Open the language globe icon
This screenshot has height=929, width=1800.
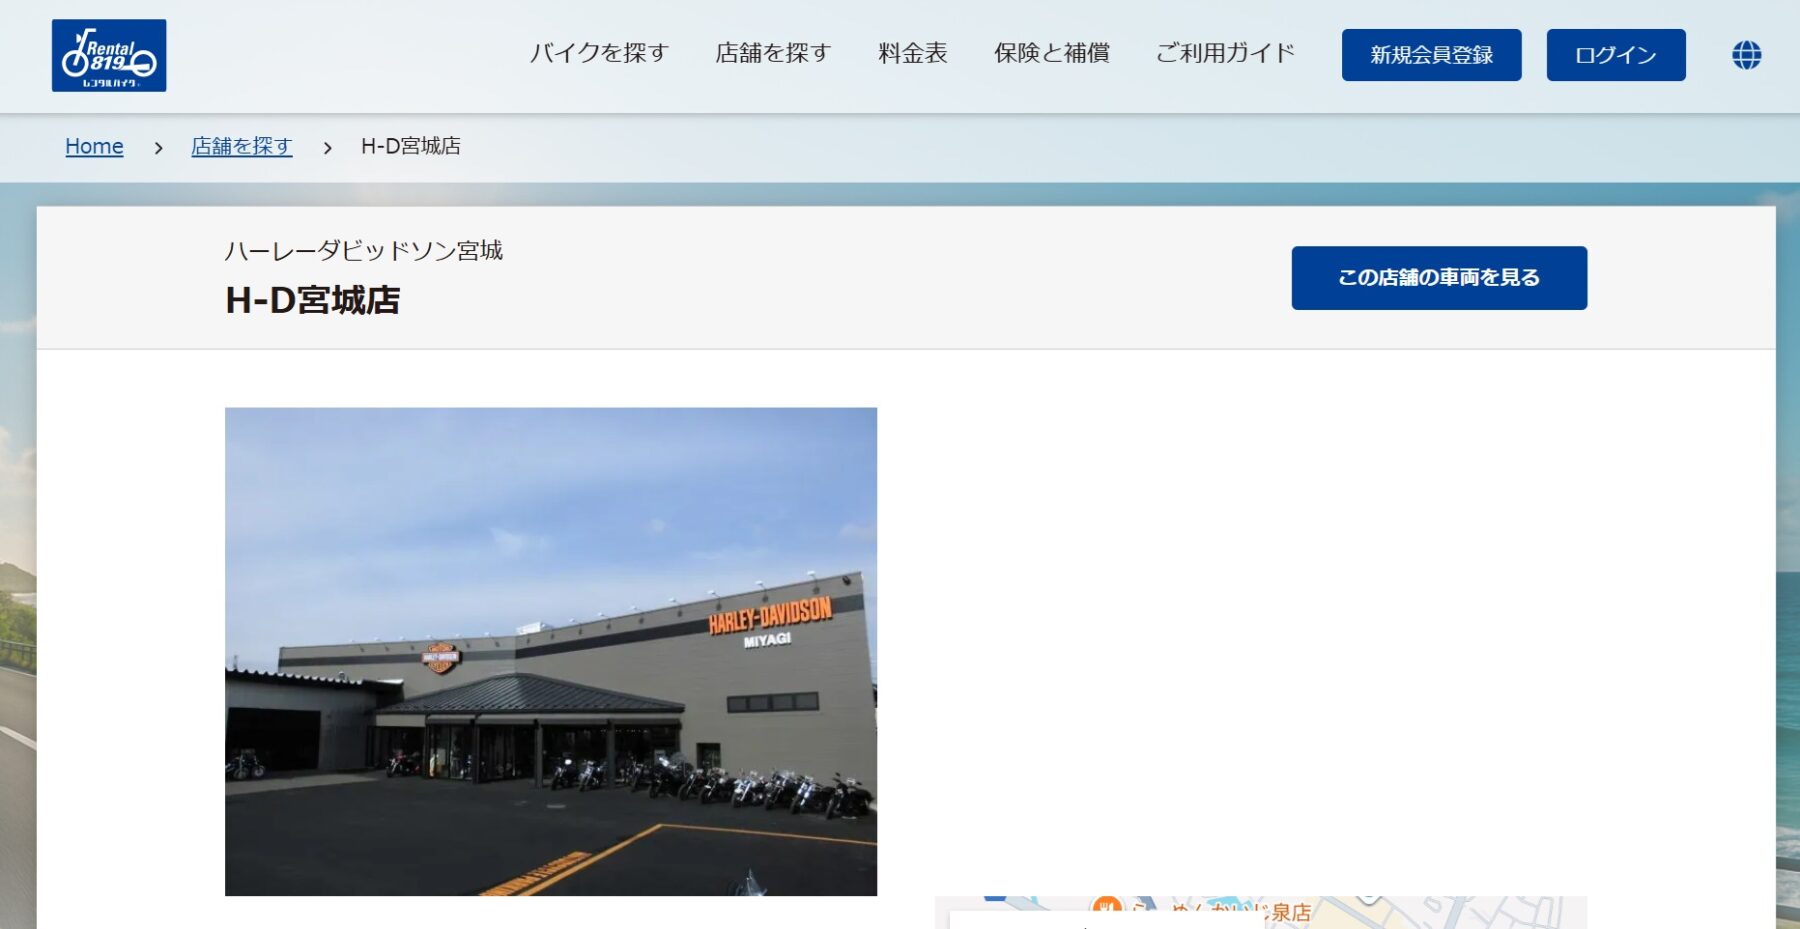tap(1746, 55)
